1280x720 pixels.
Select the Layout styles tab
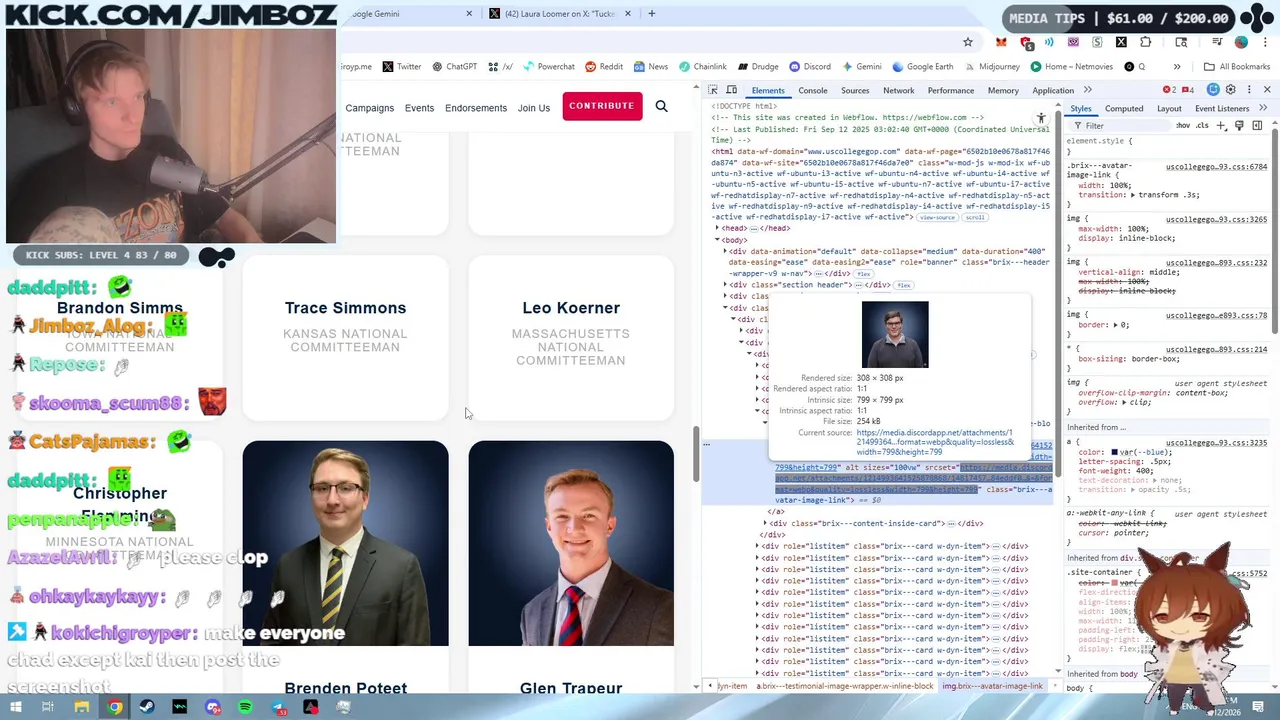pyautogui.click(x=1169, y=108)
